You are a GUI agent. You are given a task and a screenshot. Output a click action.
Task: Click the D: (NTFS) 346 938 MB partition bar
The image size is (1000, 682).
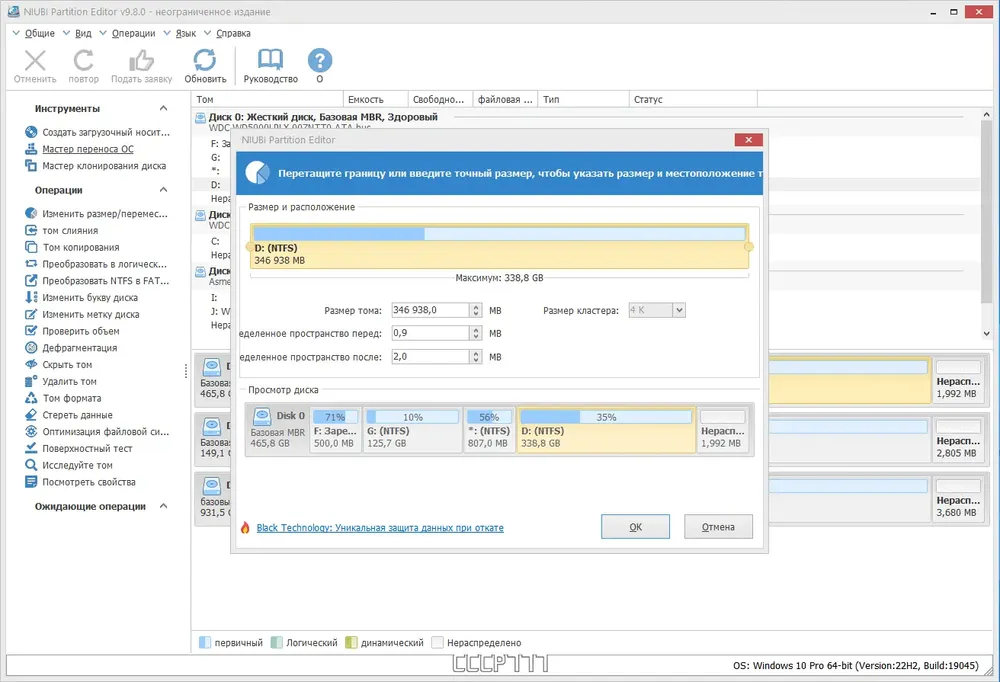(x=499, y=246)
